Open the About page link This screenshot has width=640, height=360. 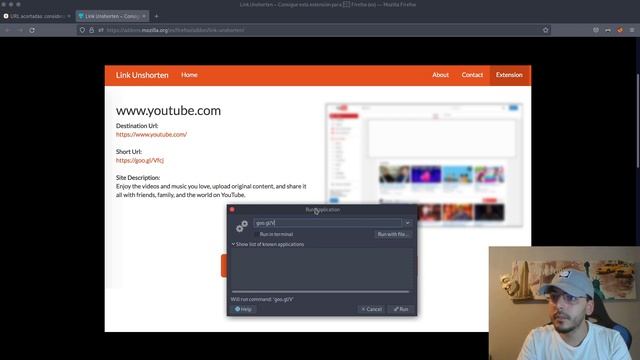coord(440,75)
